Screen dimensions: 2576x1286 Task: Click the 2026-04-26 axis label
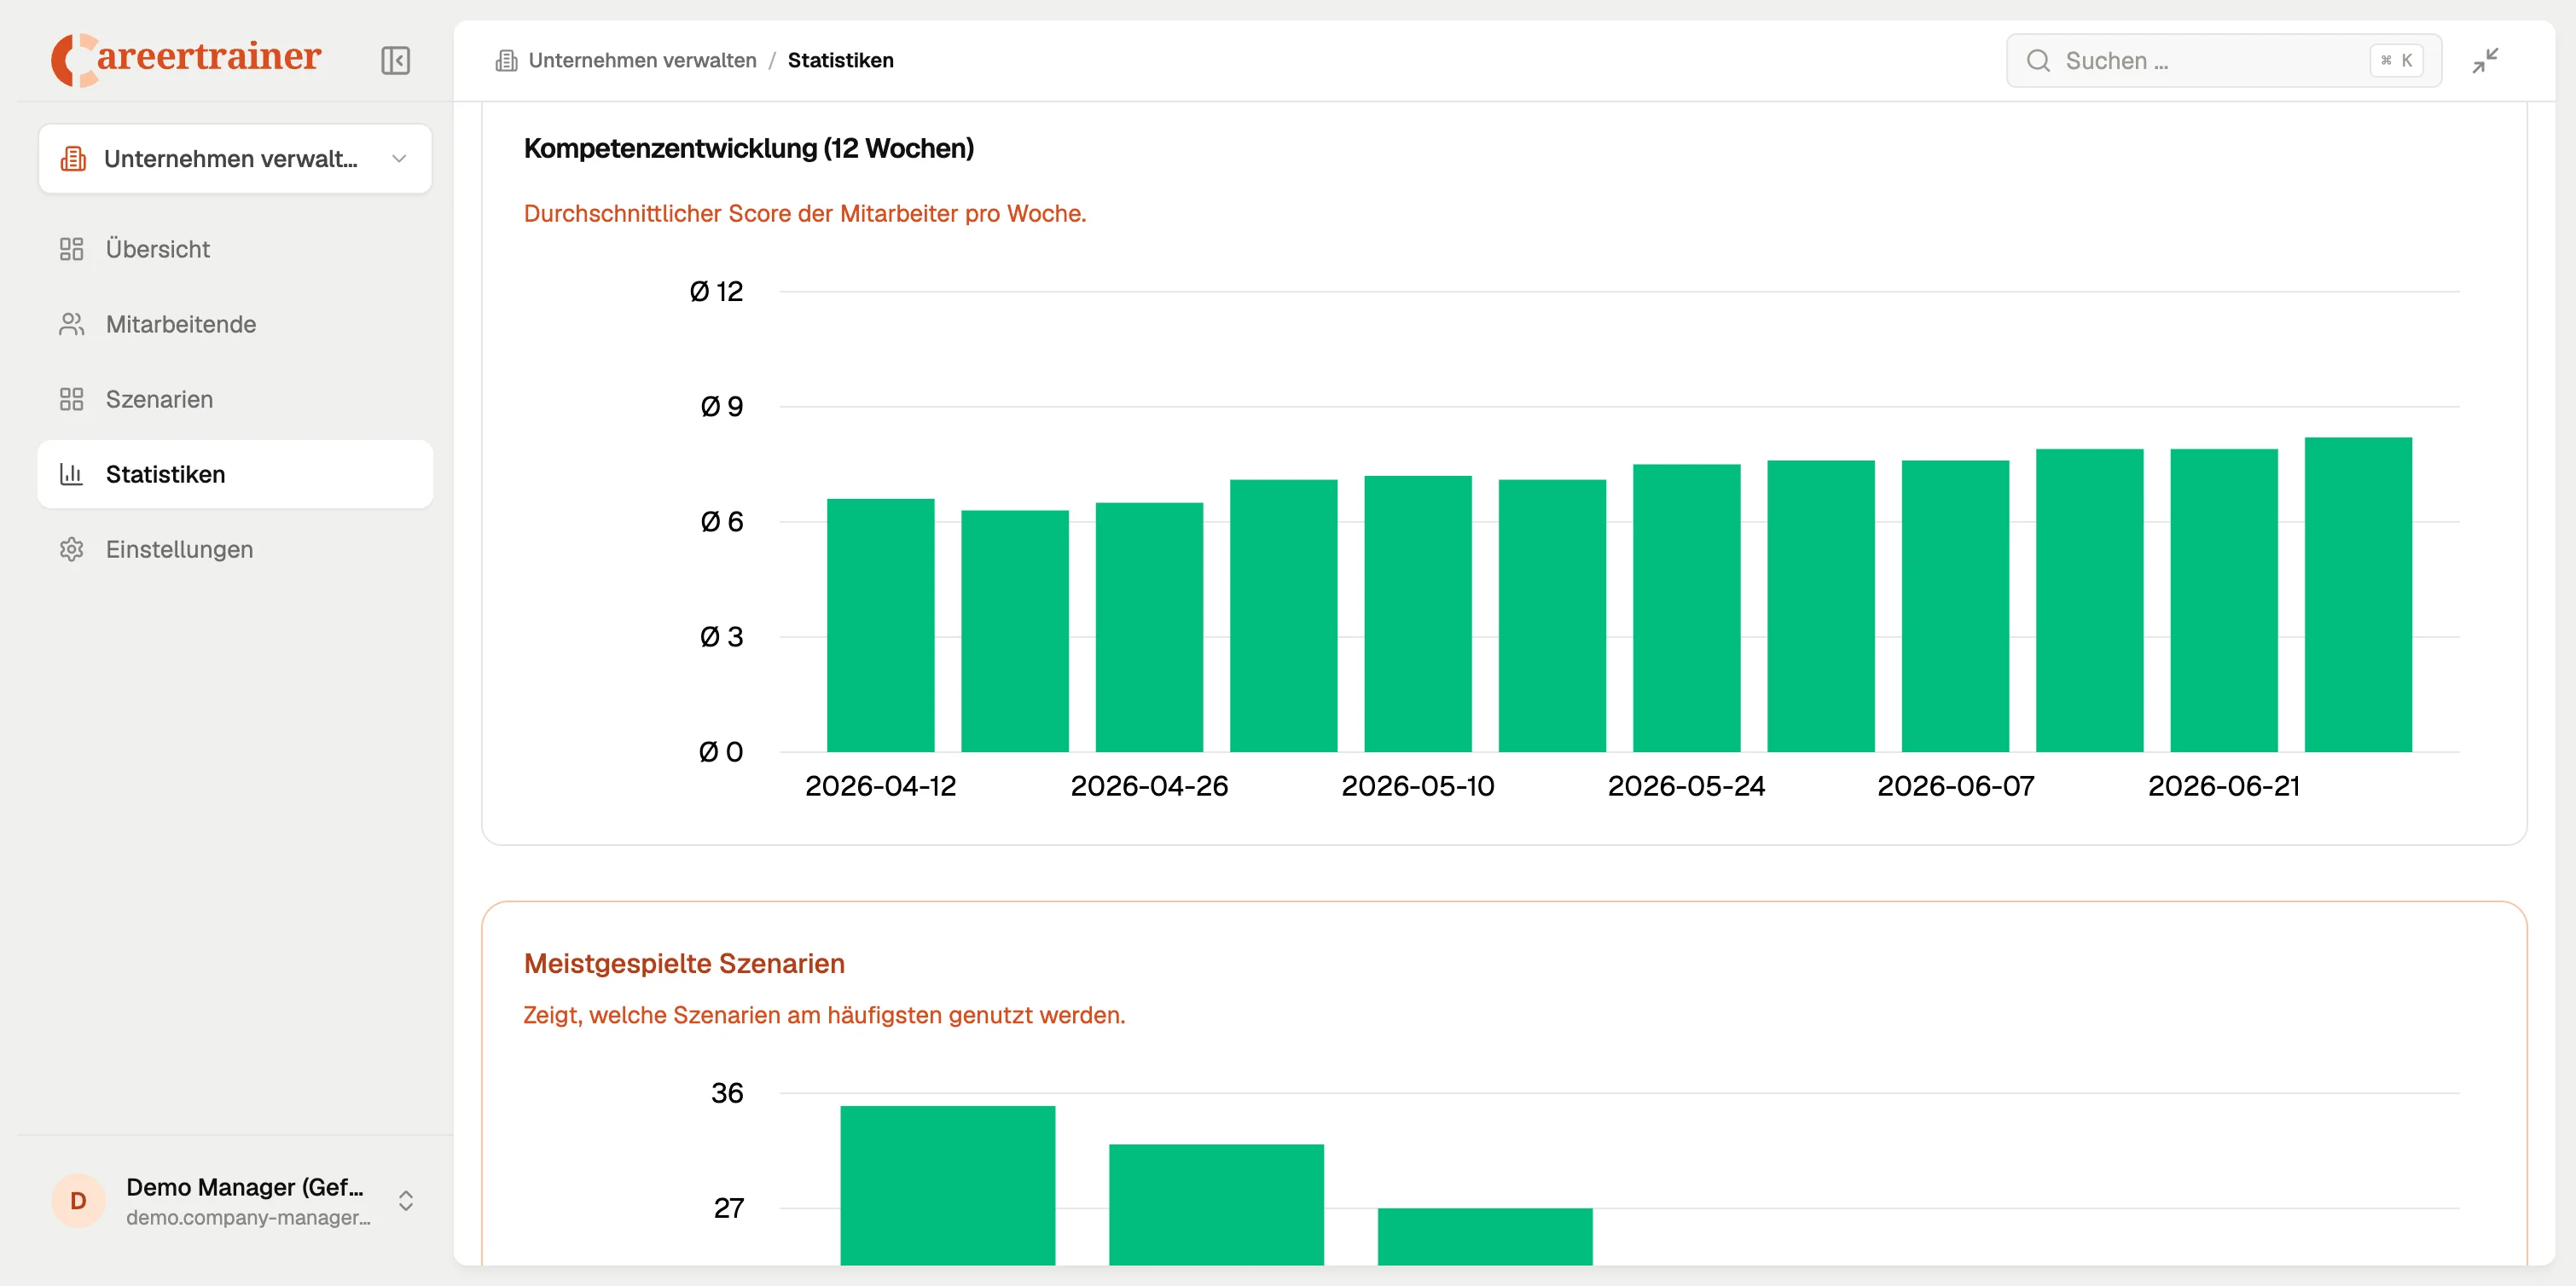(x=1149, y=786)
